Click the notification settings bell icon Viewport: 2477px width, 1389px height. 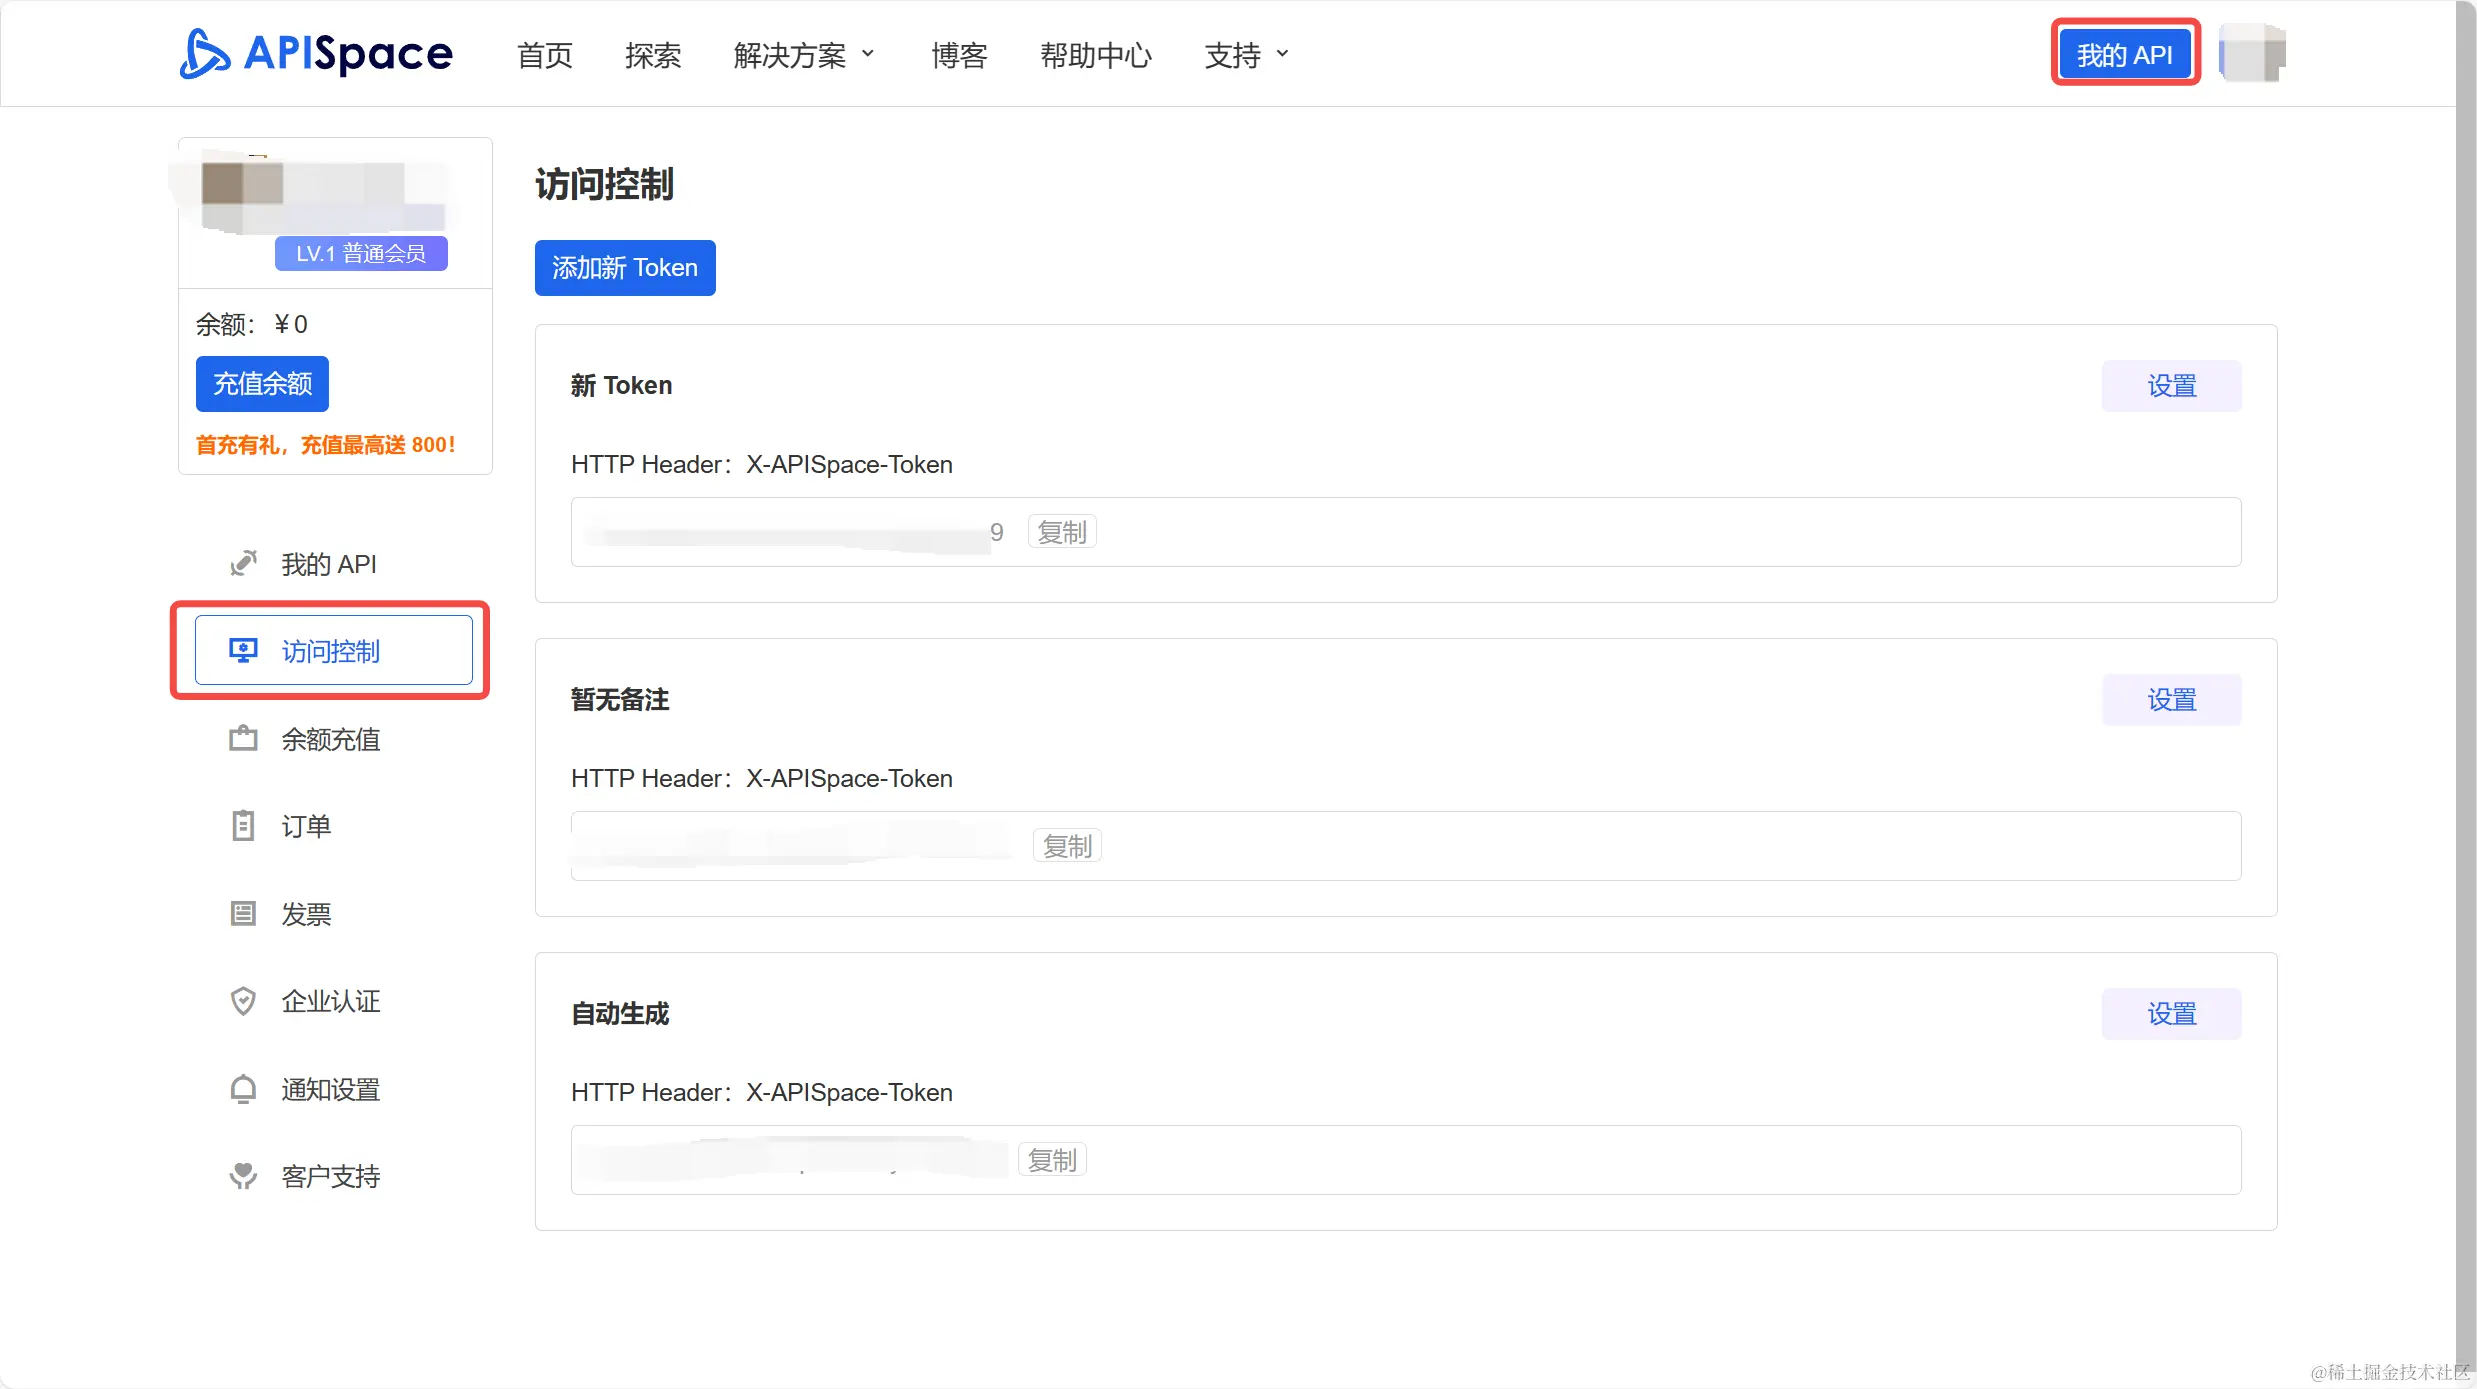(243, 1089)
